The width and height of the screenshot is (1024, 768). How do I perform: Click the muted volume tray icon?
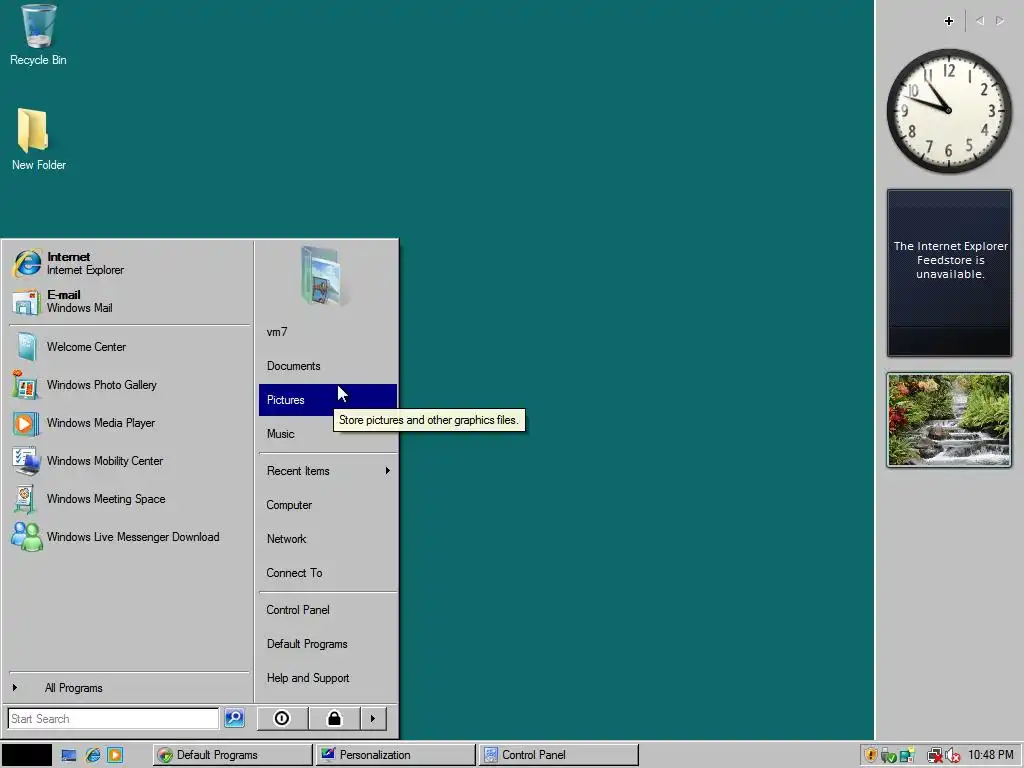click(x=953, y=756)
